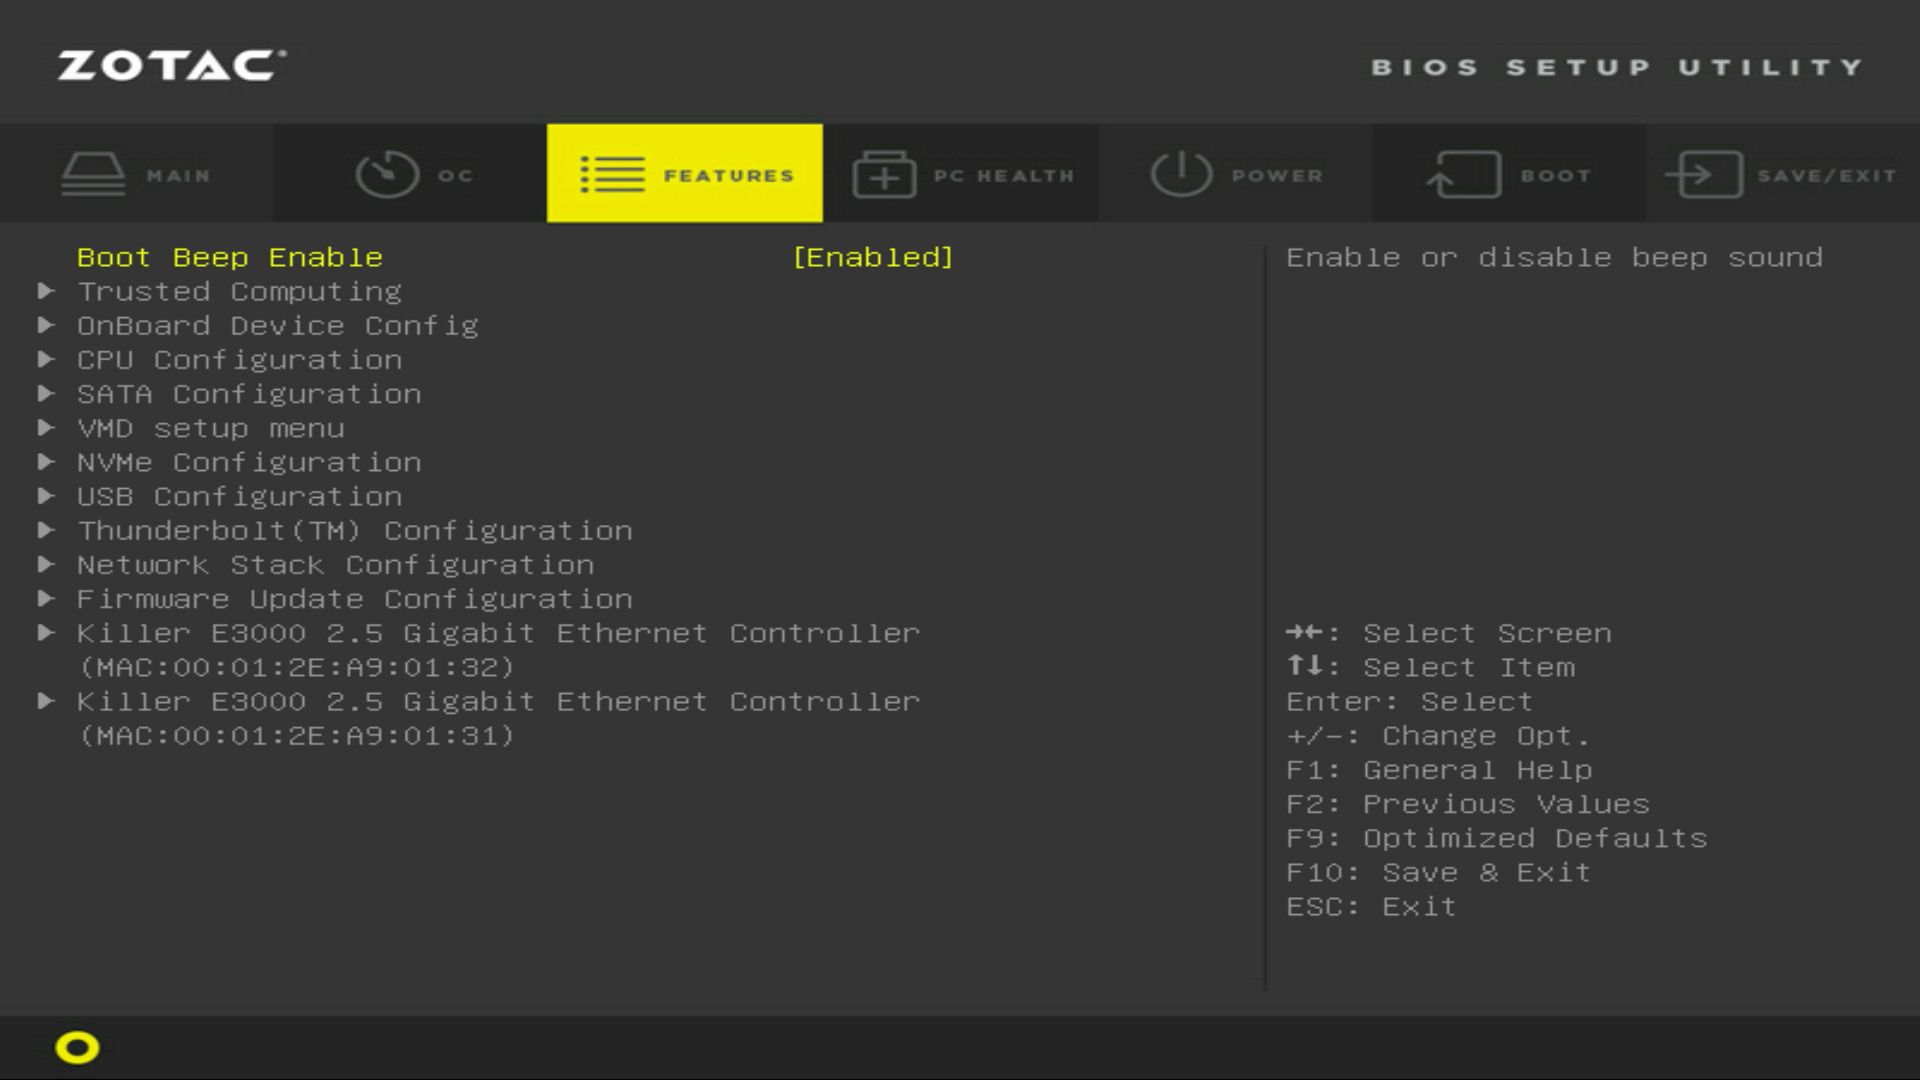Switch to the POWER tab label
Image resolution: width=1920 pixels, height=1080 pixels.
1276,175
